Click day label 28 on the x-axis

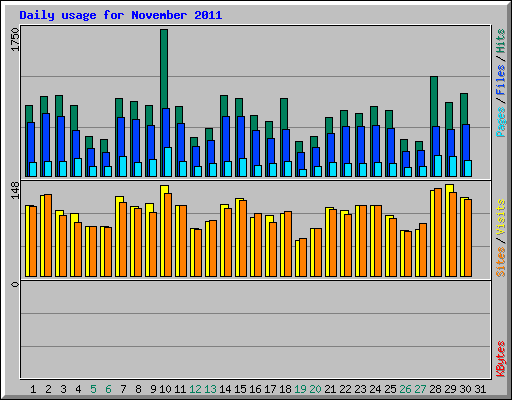point(435,389)
